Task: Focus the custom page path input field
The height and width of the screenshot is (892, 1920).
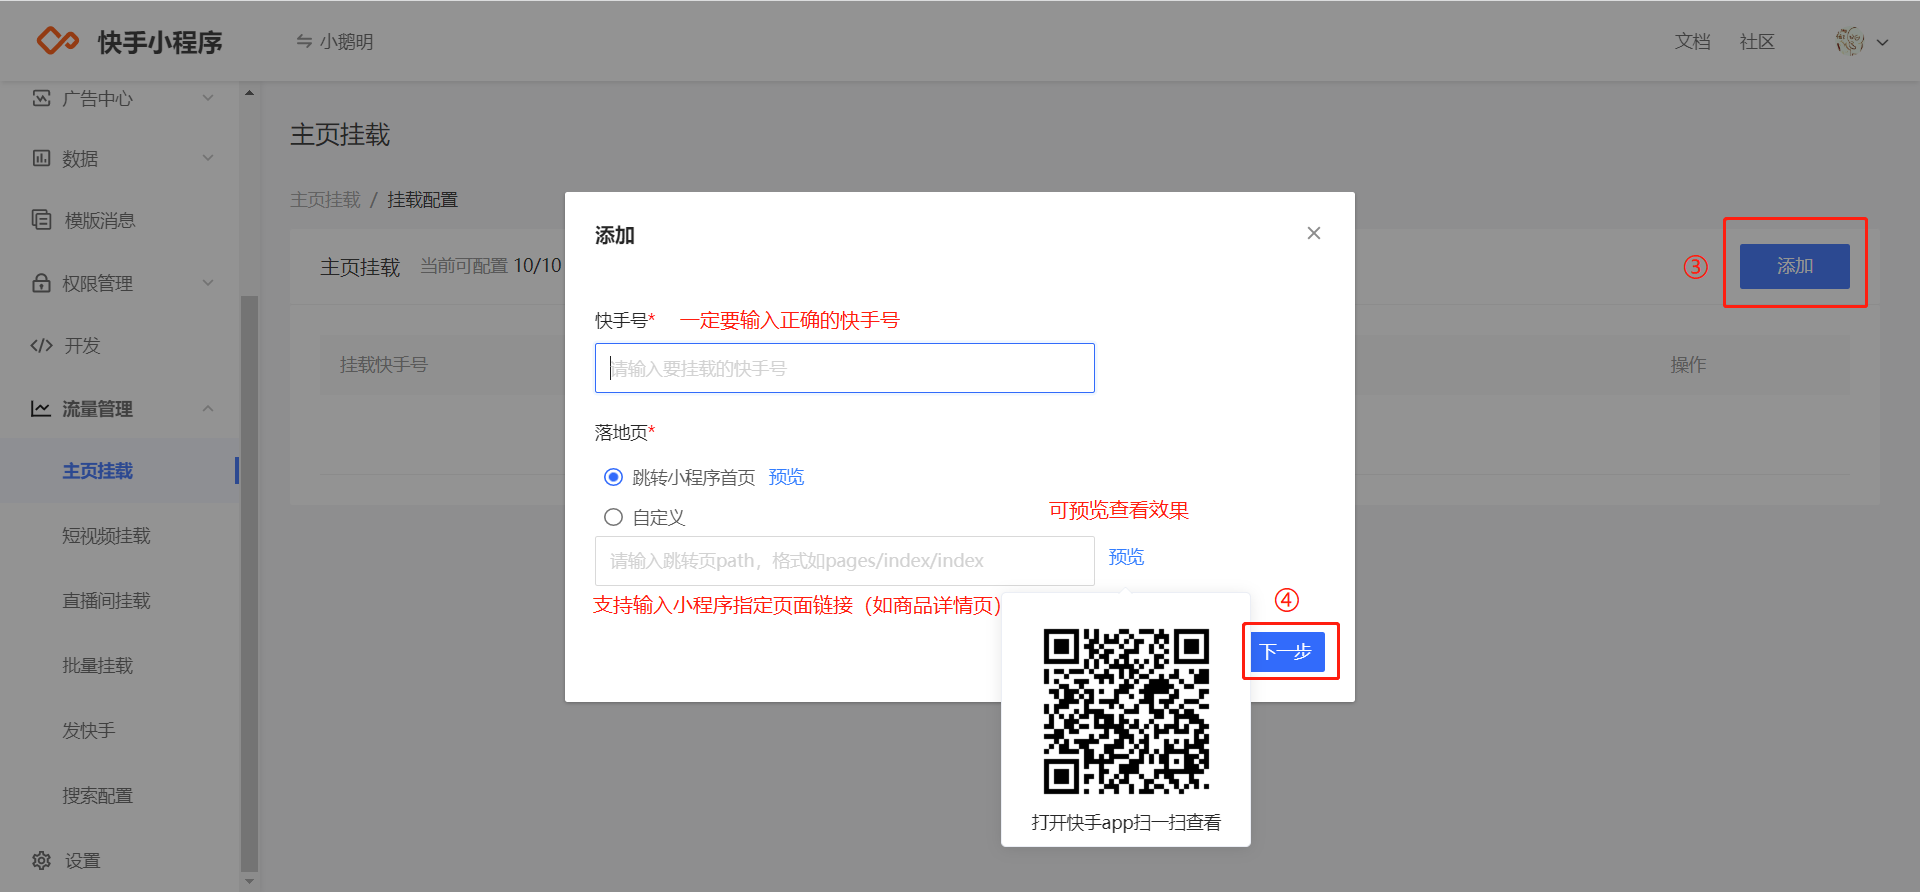Action: click(x=845, y=561)
